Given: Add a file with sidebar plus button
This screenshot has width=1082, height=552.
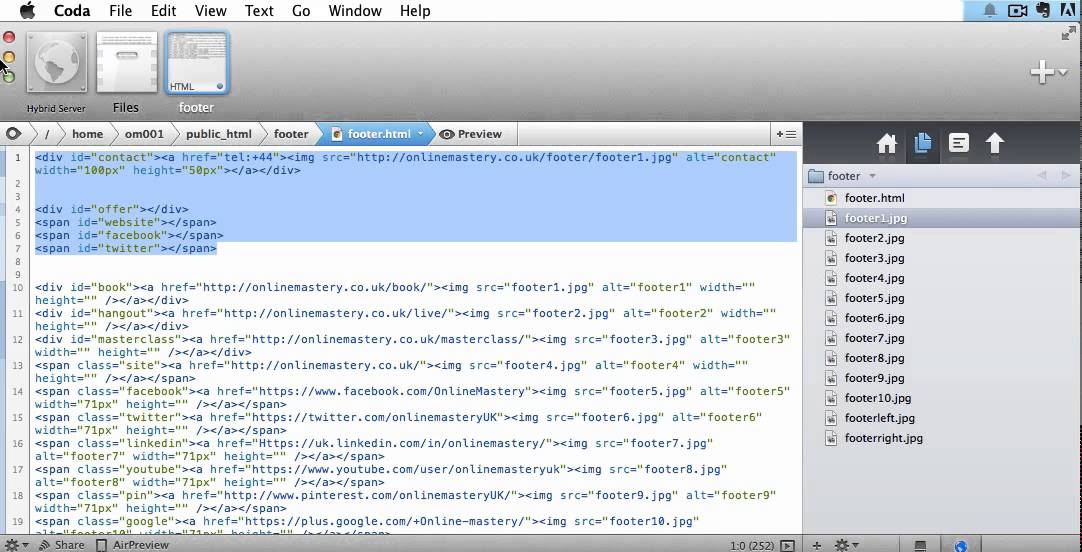Looking at the screenshot, I should point(816,546).
